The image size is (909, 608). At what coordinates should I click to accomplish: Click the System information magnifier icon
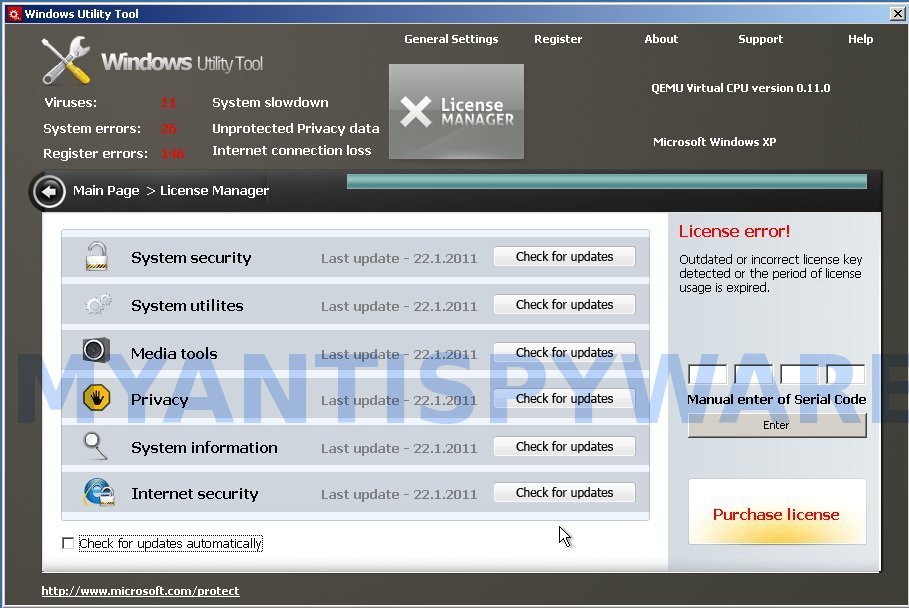[x=96, y=446]
